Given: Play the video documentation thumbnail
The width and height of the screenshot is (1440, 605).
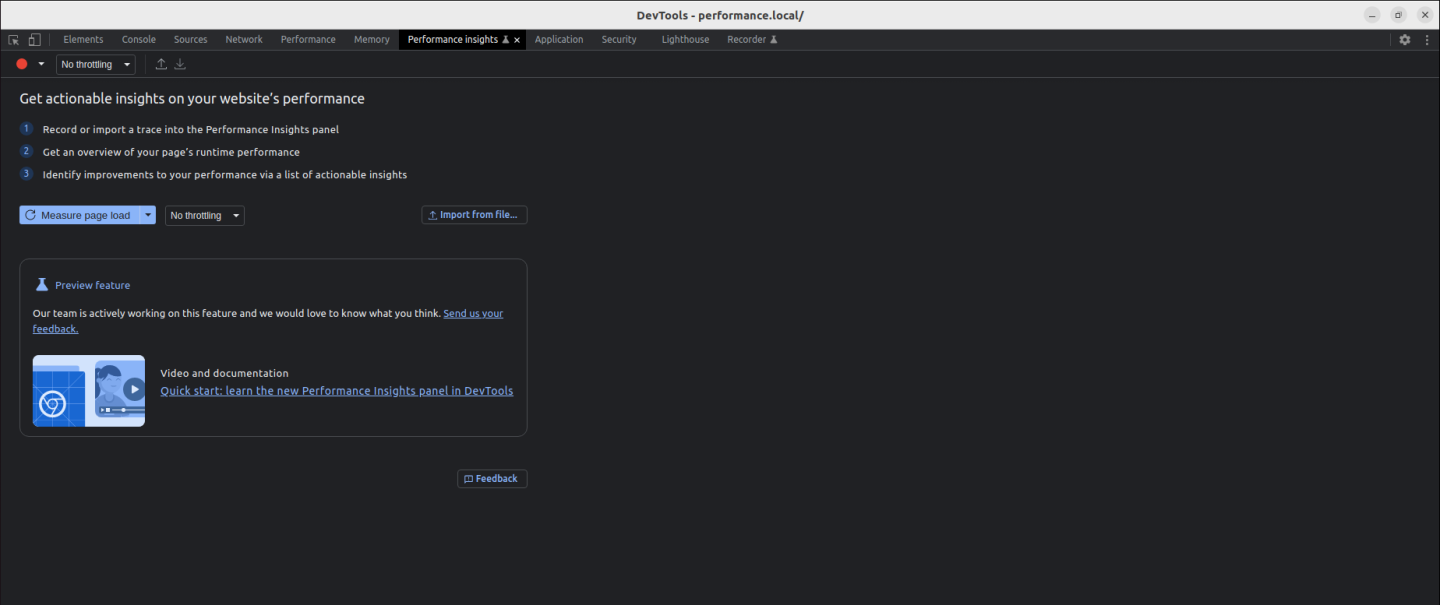Looking at the screenshot, I should pyautogui.click(x=89, y=391).
